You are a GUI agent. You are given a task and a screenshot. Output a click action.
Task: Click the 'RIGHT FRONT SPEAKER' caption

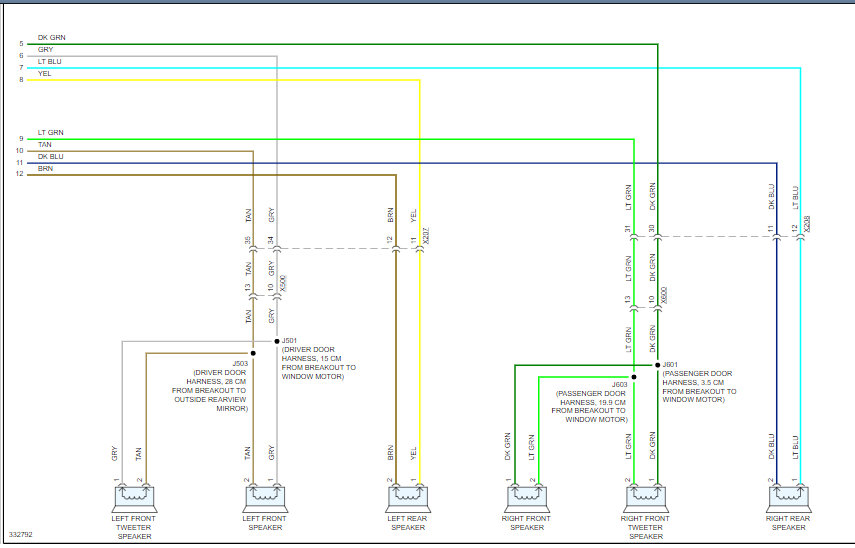point(527,523)
